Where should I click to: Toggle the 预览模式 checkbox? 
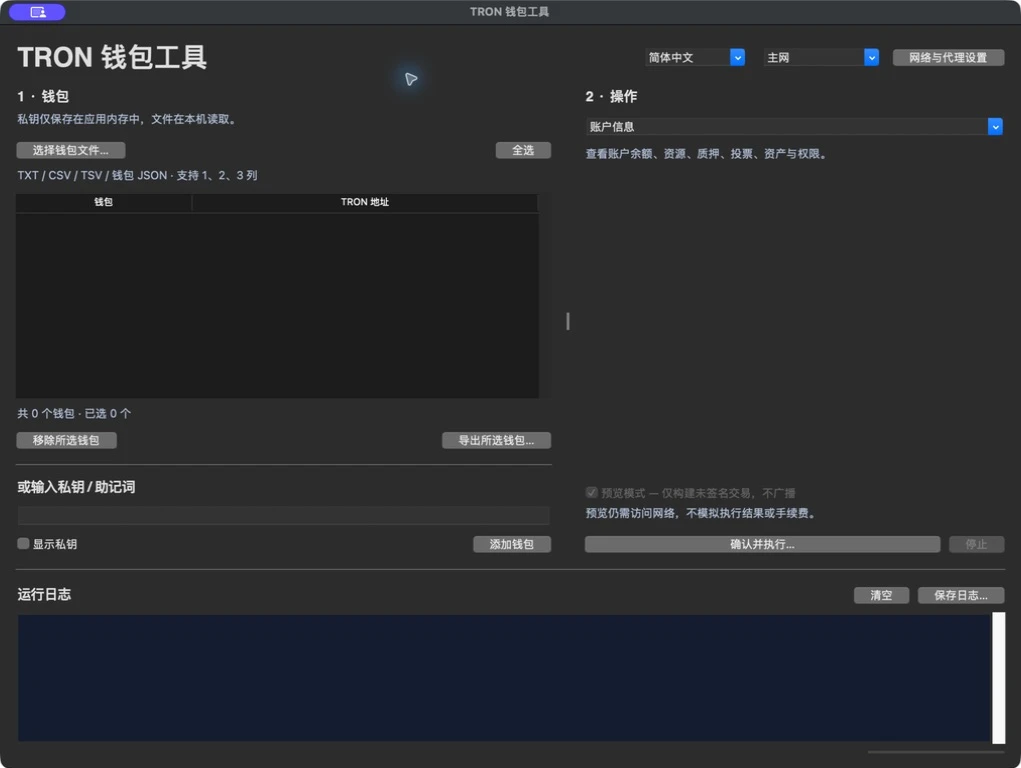(591, 492)
